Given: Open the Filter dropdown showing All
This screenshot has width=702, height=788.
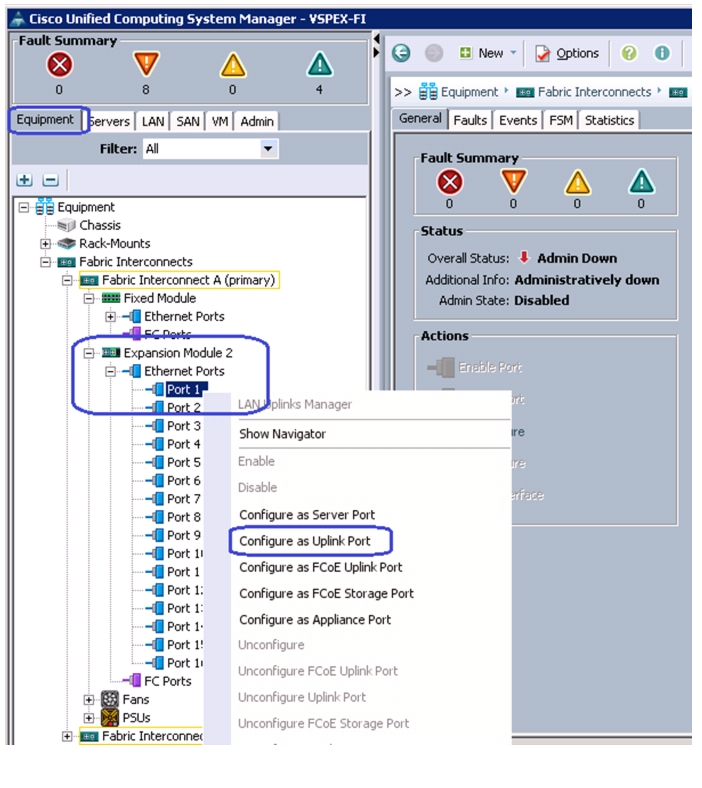Looking at the screenshot, I should click(268, 149).
